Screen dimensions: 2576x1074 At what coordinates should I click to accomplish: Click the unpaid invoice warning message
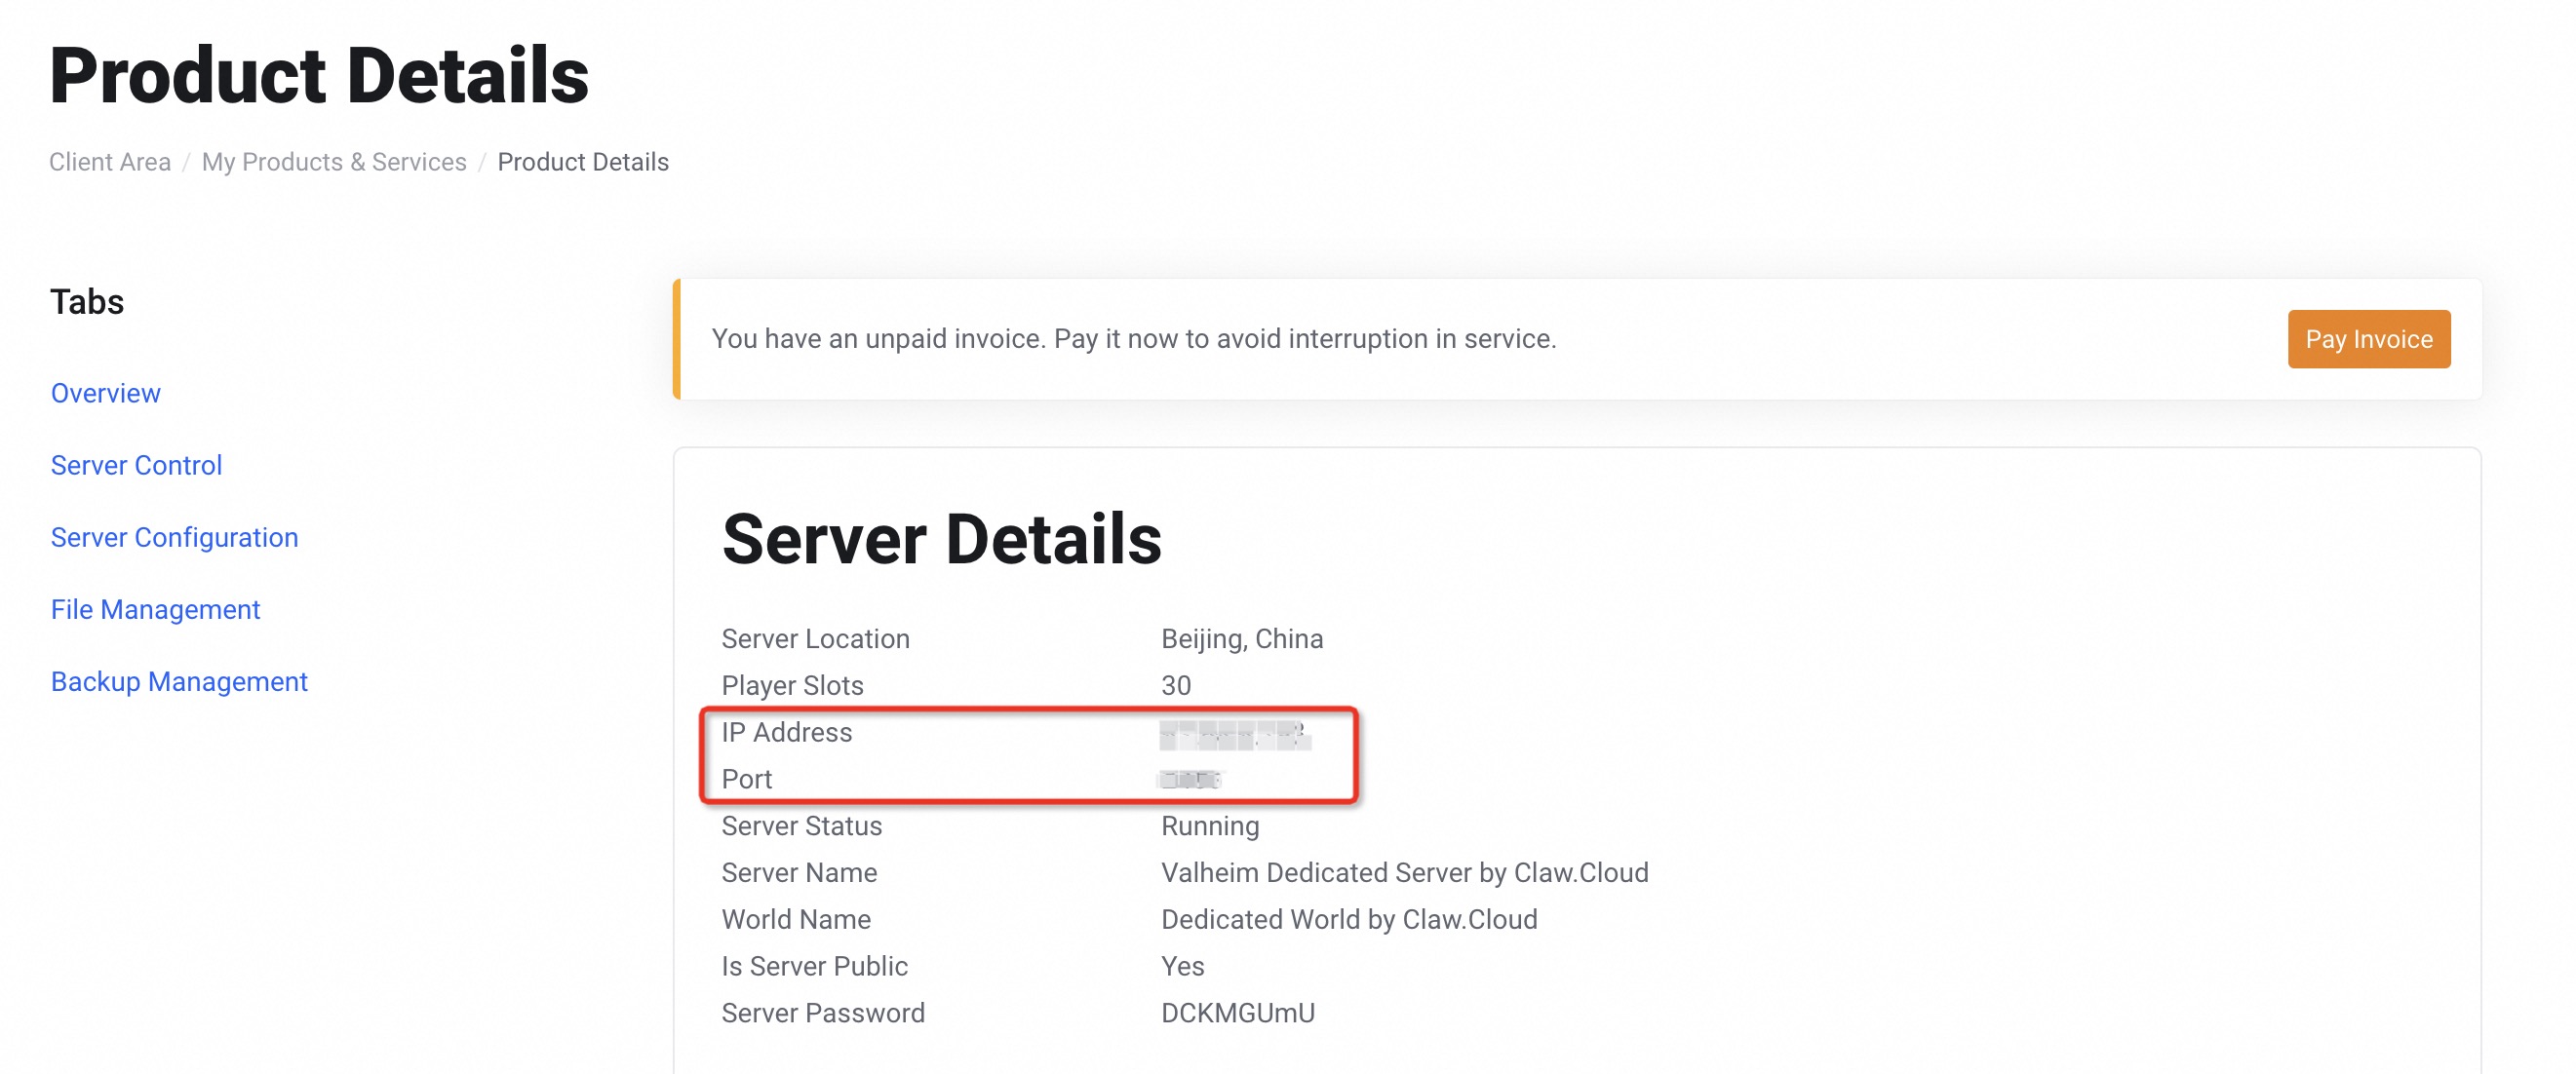pos(1133,339)
